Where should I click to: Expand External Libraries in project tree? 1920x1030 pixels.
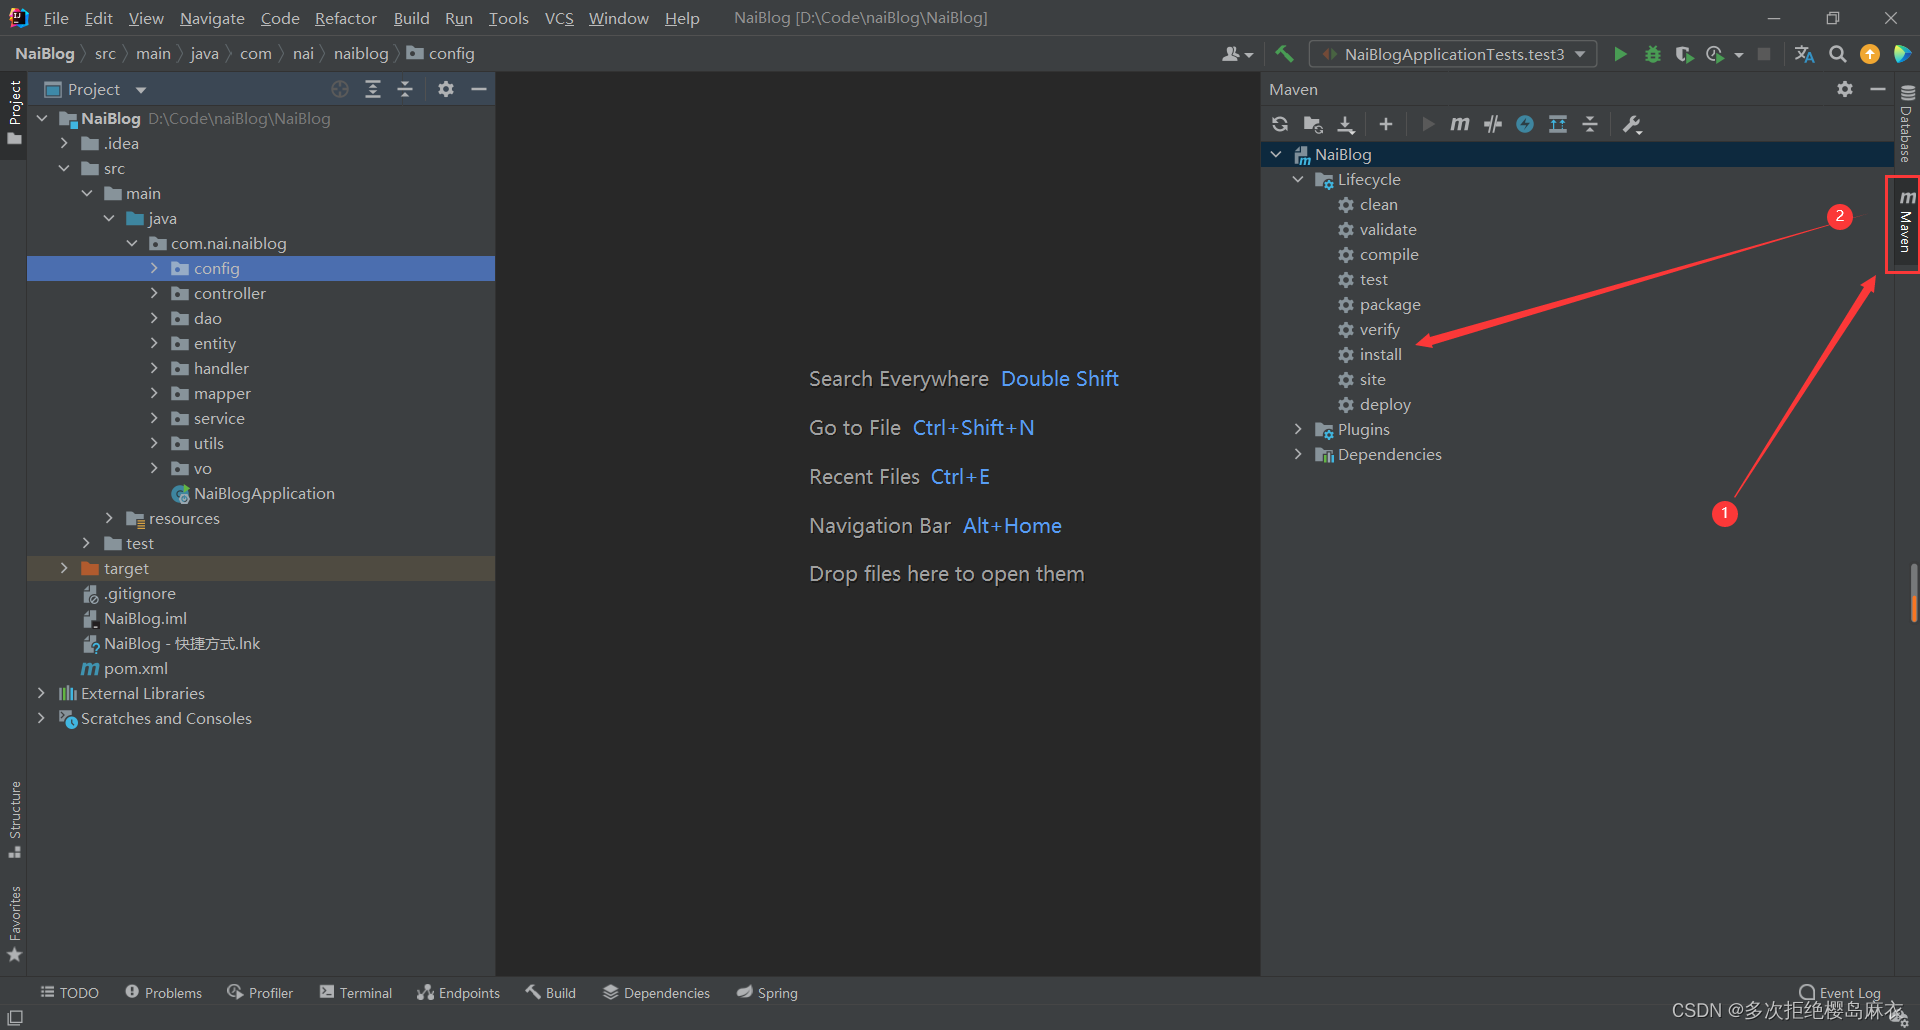tap(41, 693)
